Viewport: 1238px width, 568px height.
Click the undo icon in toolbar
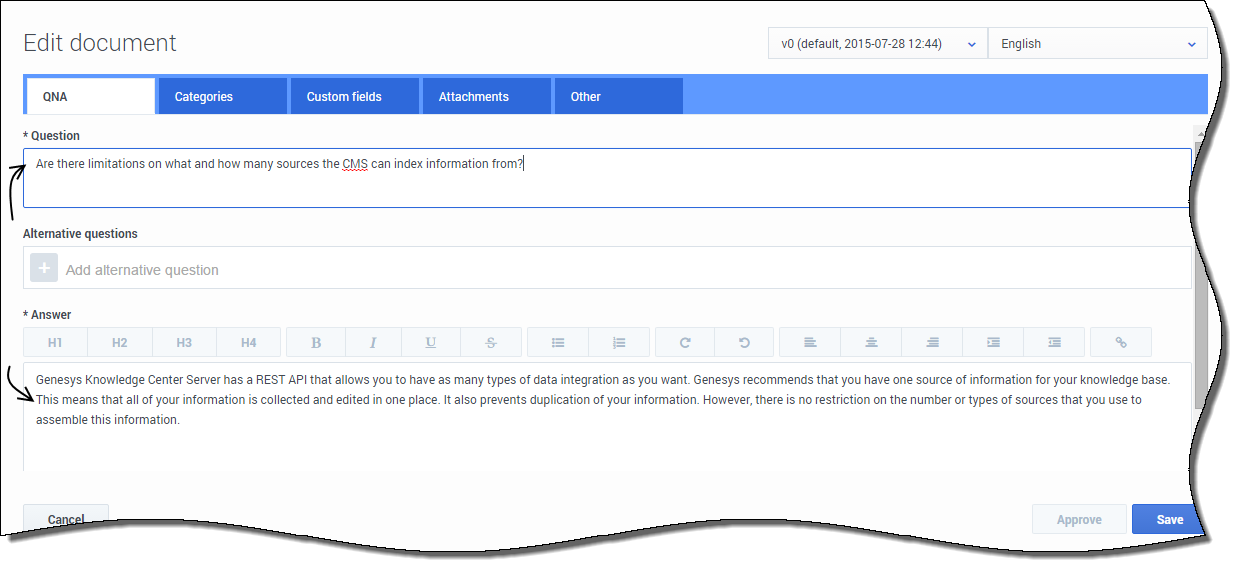point(745,343)
